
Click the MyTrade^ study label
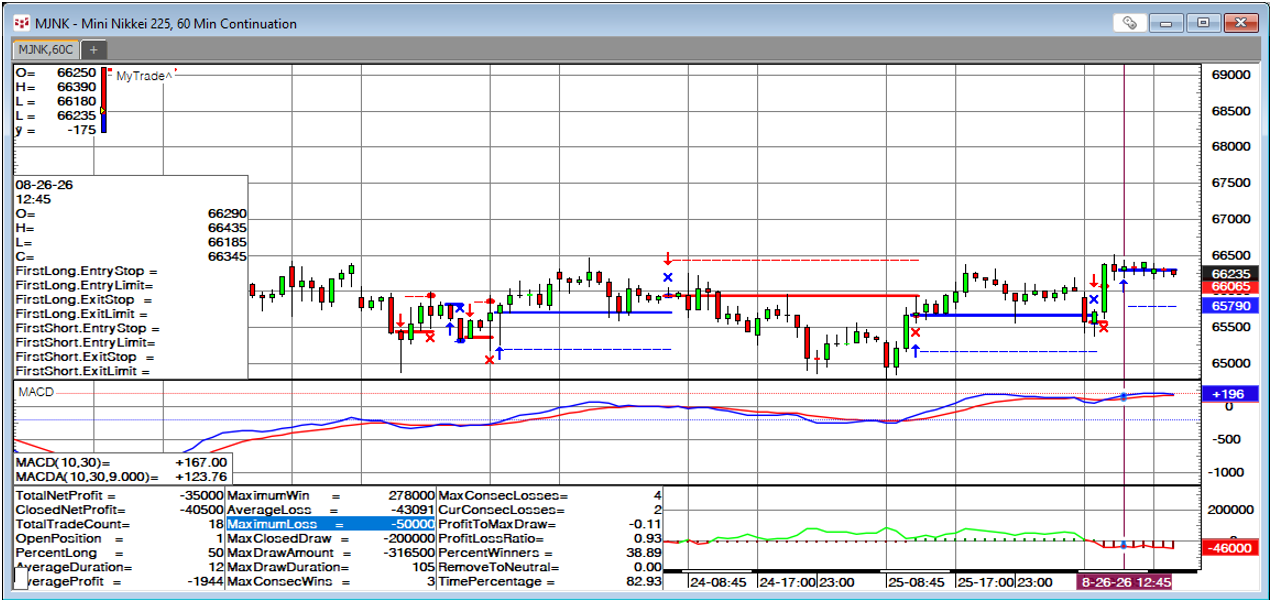(140, 76)
